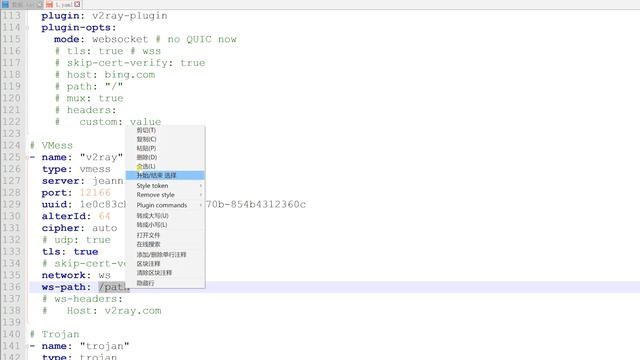
Task: Click the '# custom: value' comment
Action: pos(108,122)
